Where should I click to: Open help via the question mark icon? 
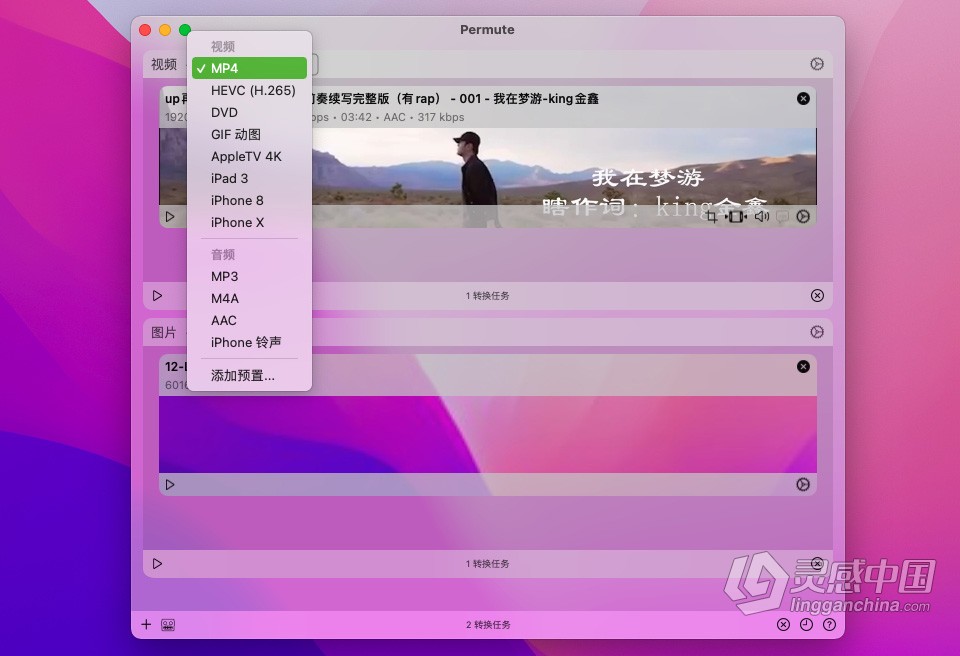click(829, 624)
